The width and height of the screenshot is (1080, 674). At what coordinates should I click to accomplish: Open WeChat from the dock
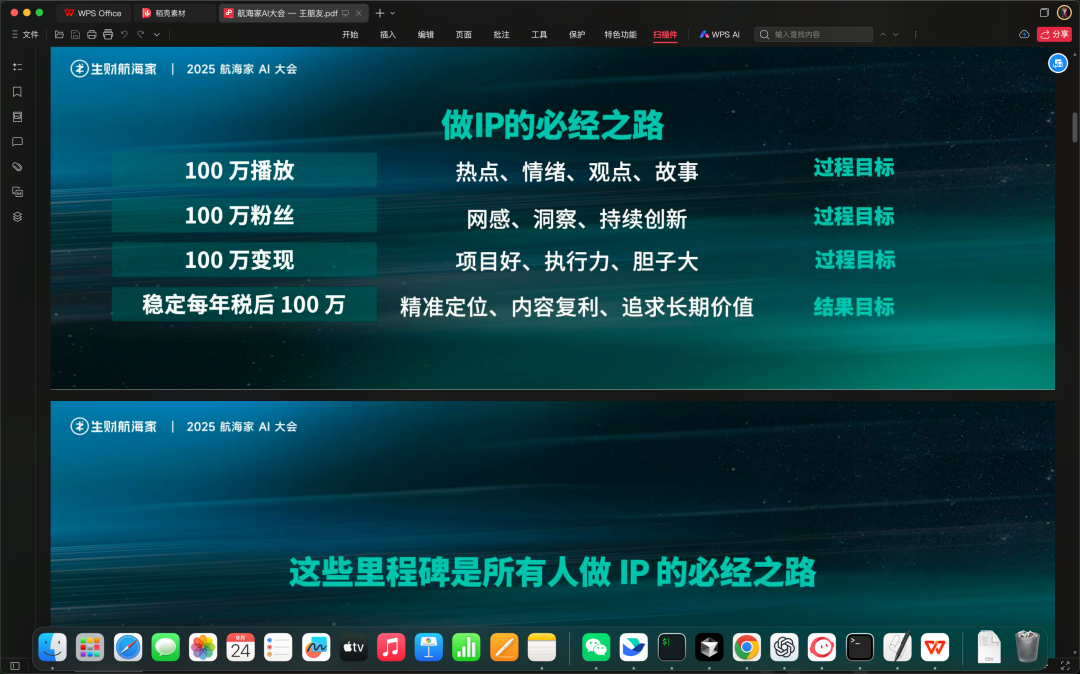pyautogui.click(x=596, y=647)
